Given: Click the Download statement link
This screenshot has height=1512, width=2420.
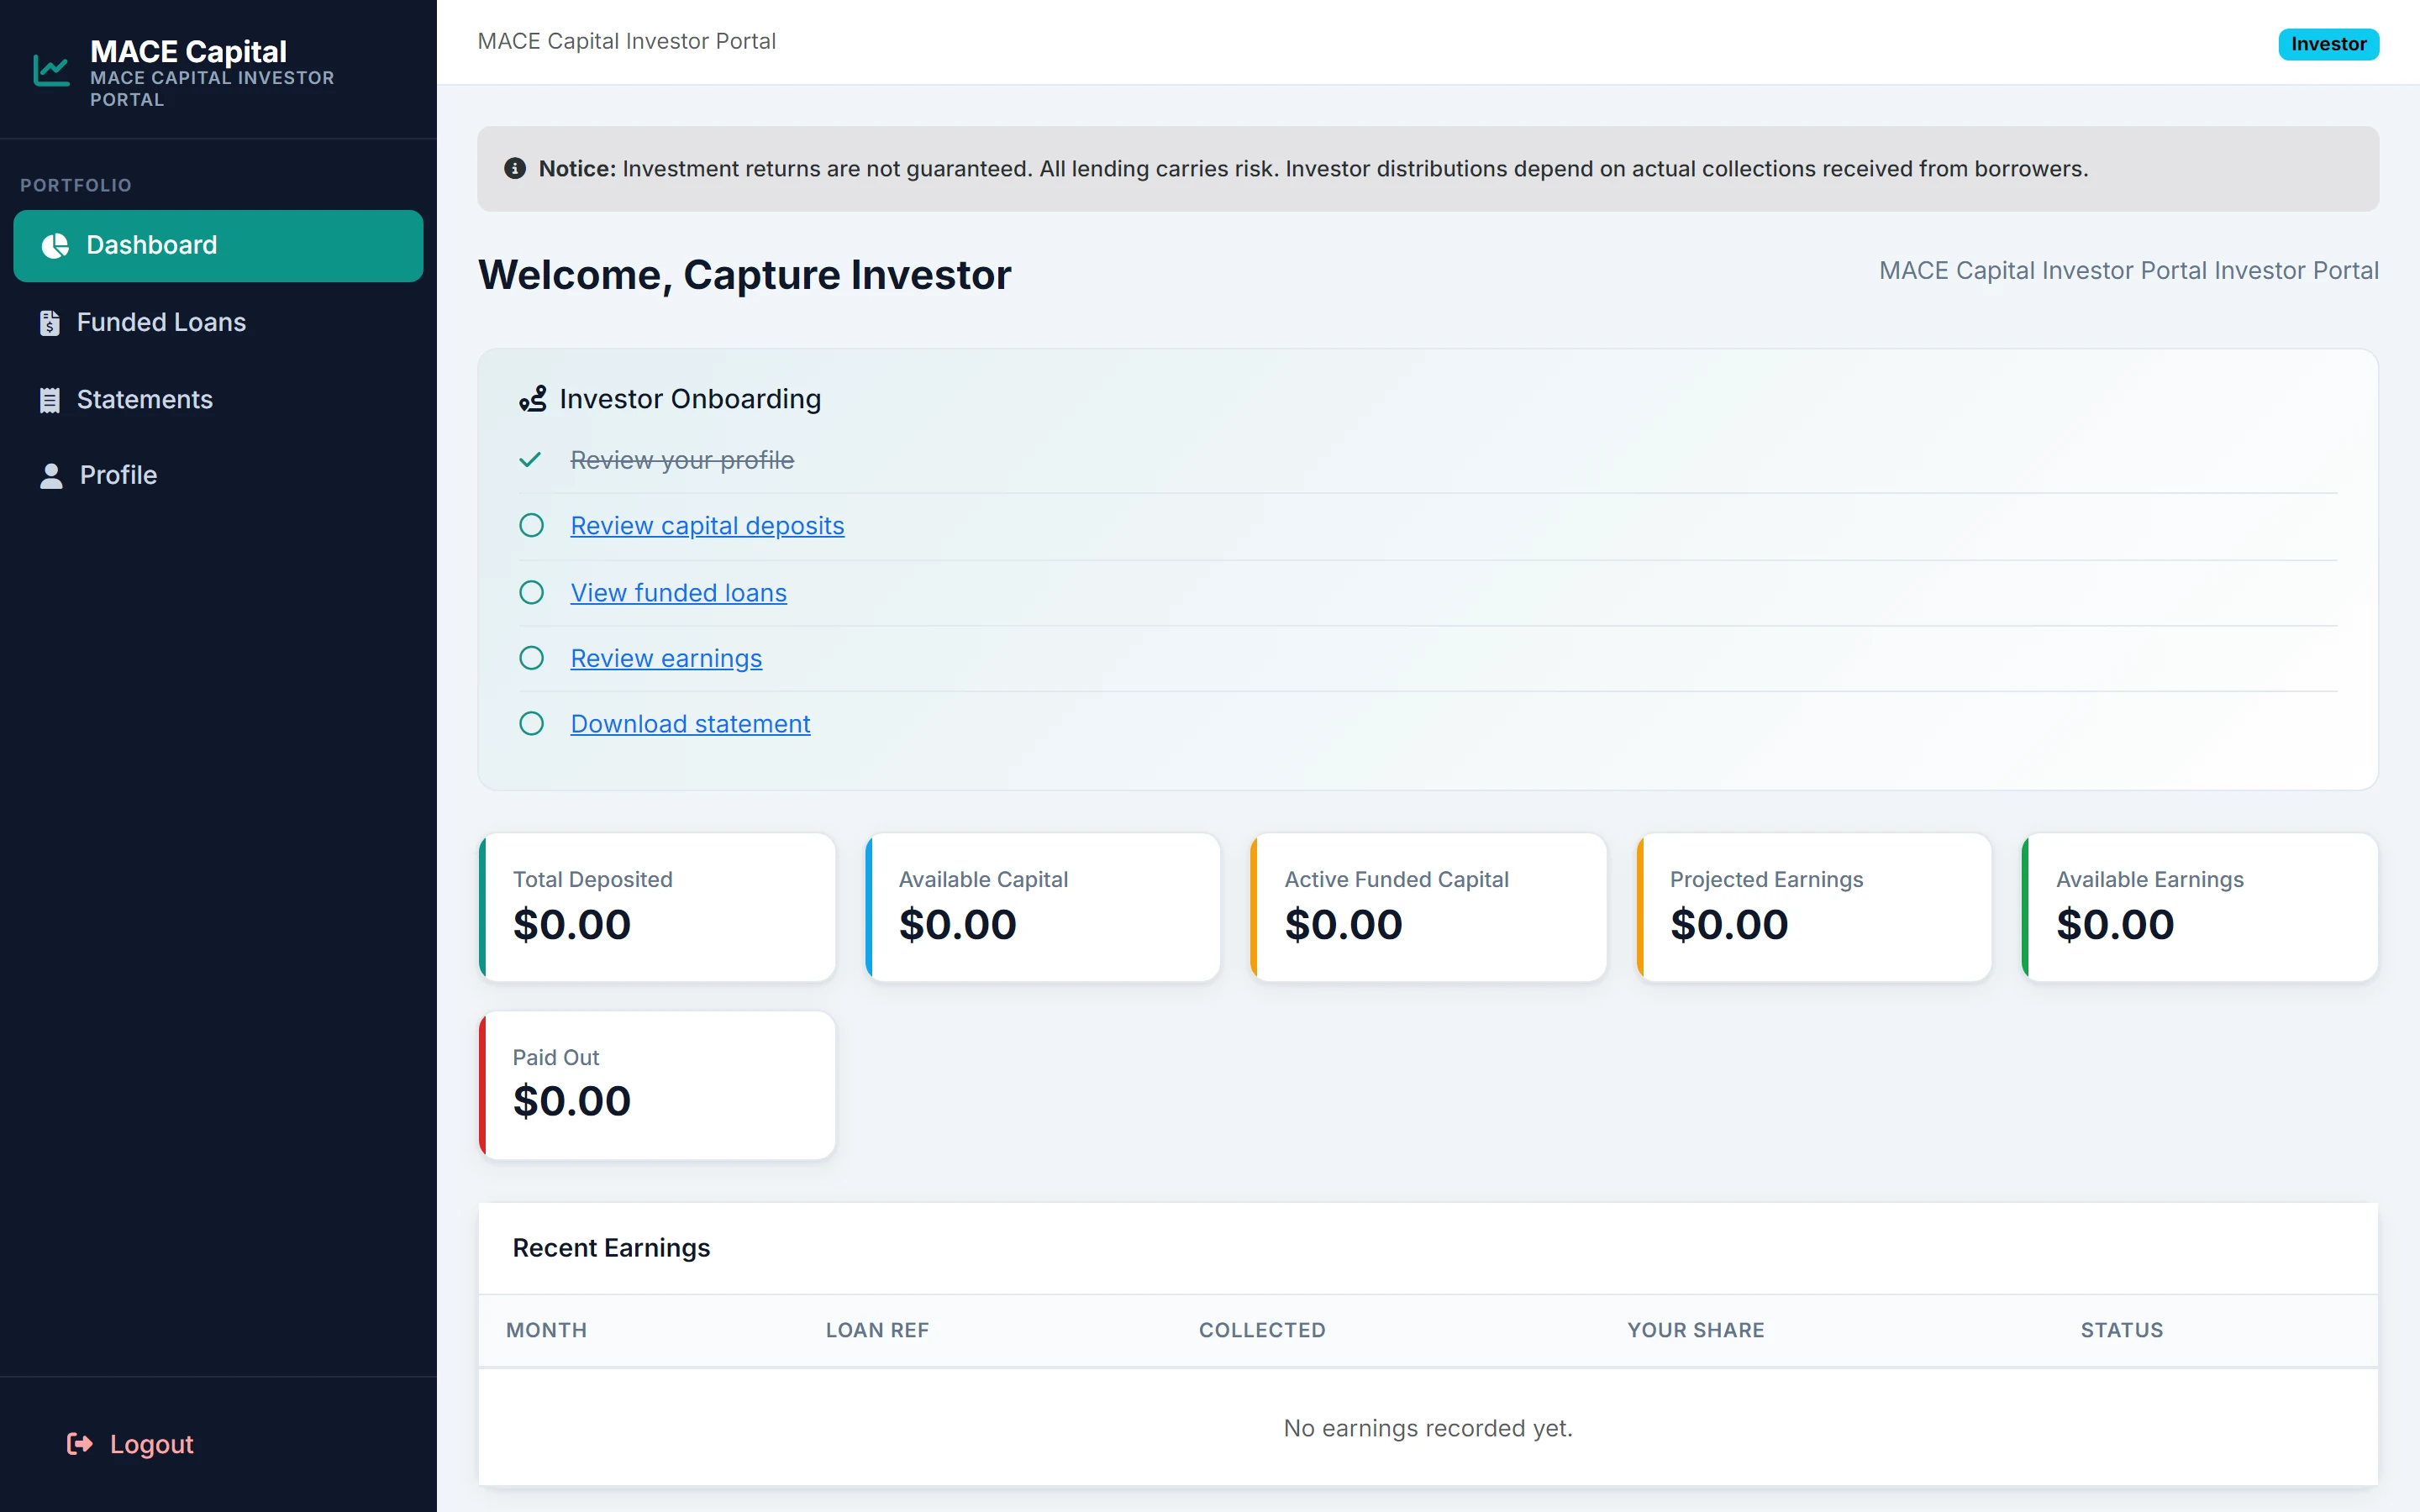Looking at the screenshot, I should coord(690,724).
